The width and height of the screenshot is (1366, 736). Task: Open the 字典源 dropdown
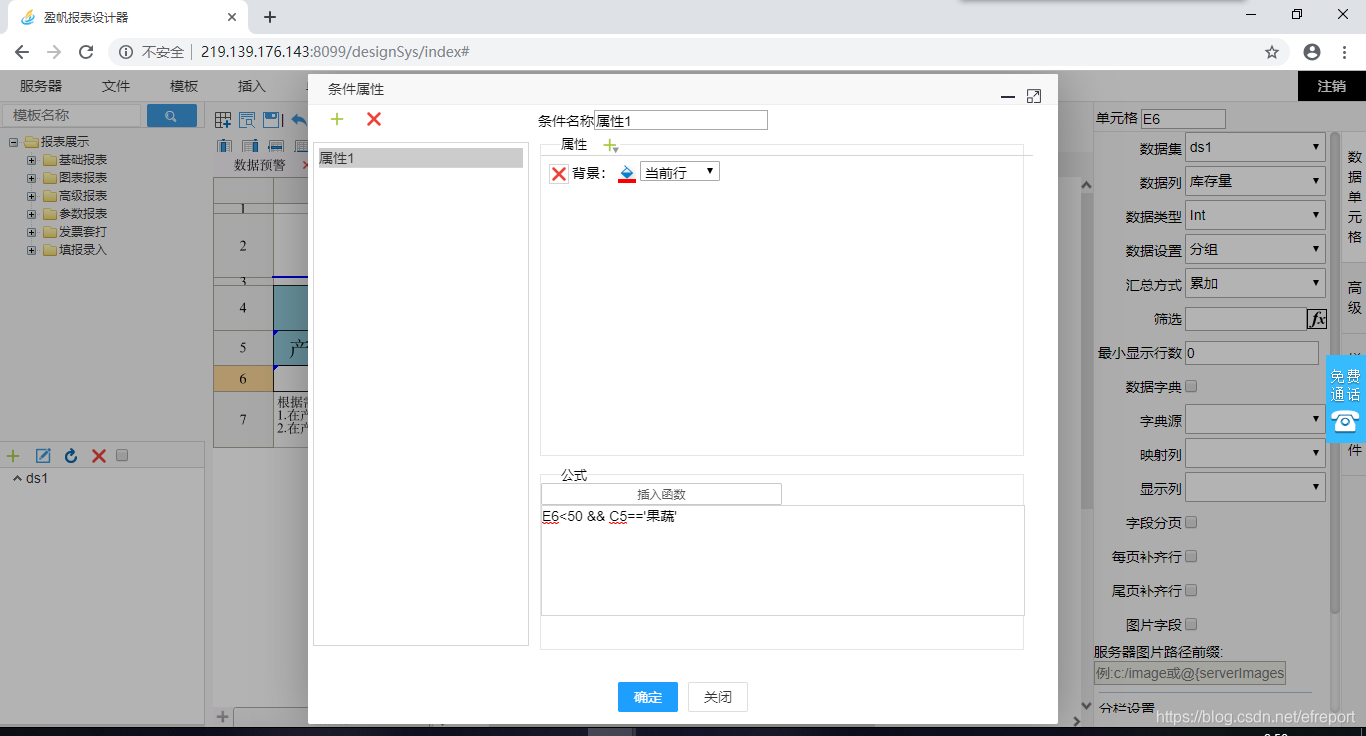tap(1255, 420)
